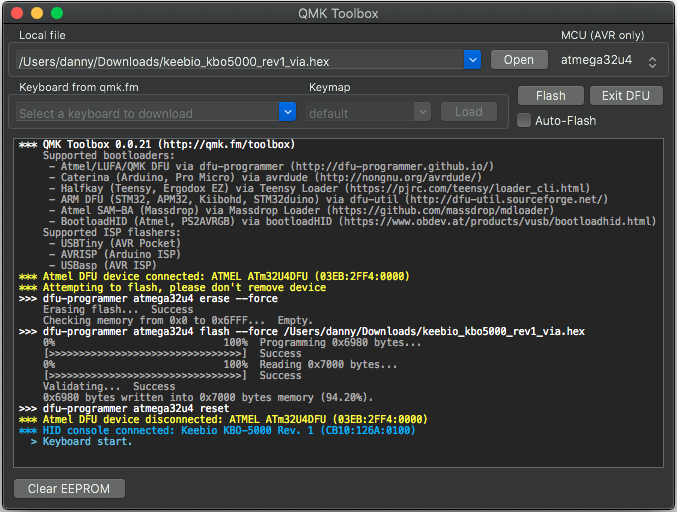Expand the qmk.fm keyboard list arrow
The width and height of the screenshot is (677, 512).
288,112
